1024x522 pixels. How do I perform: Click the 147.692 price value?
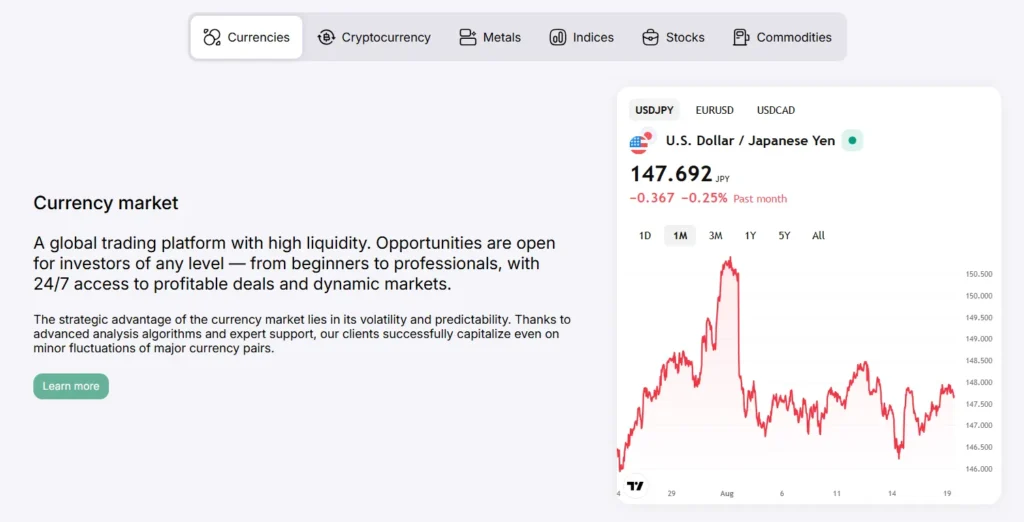[x=671, y=174]
